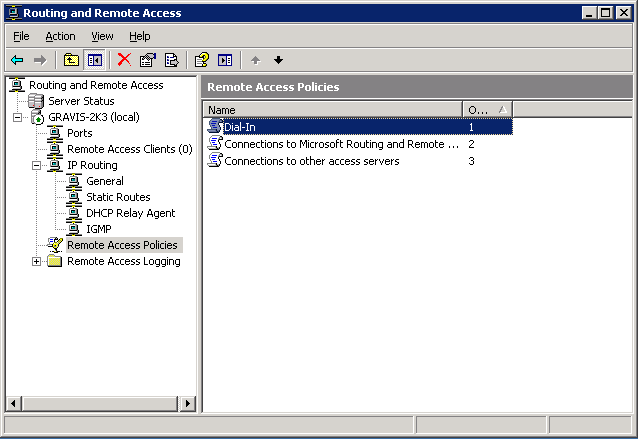Click the DHCP Relay Agent icon
Image resolution: width=638 pixels, height=439 pixels.
tap(74, 213)
